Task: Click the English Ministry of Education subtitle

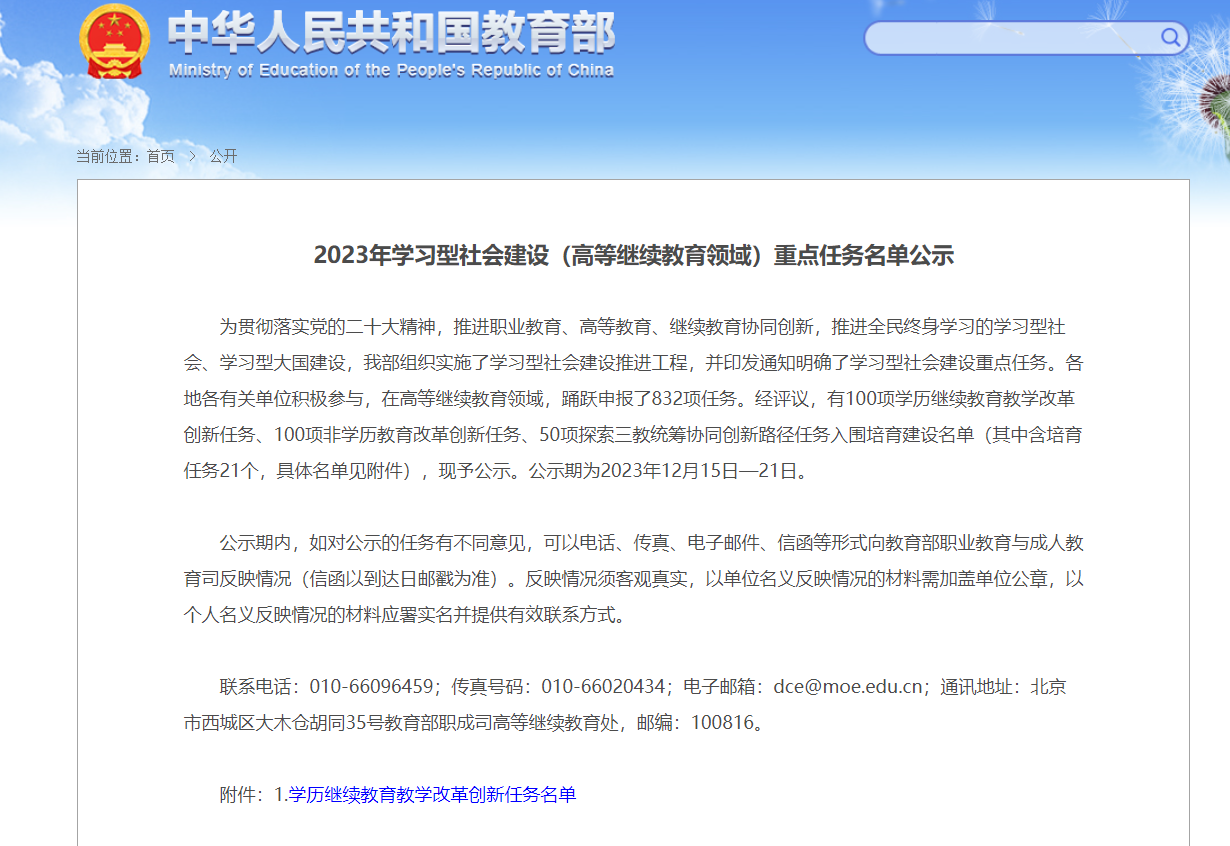Action: point(391,71)
